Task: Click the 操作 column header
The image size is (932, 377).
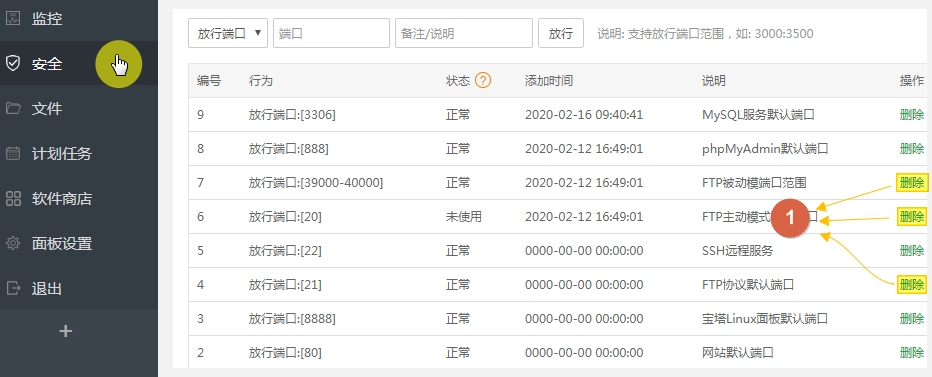Action: tap(912, 81)
